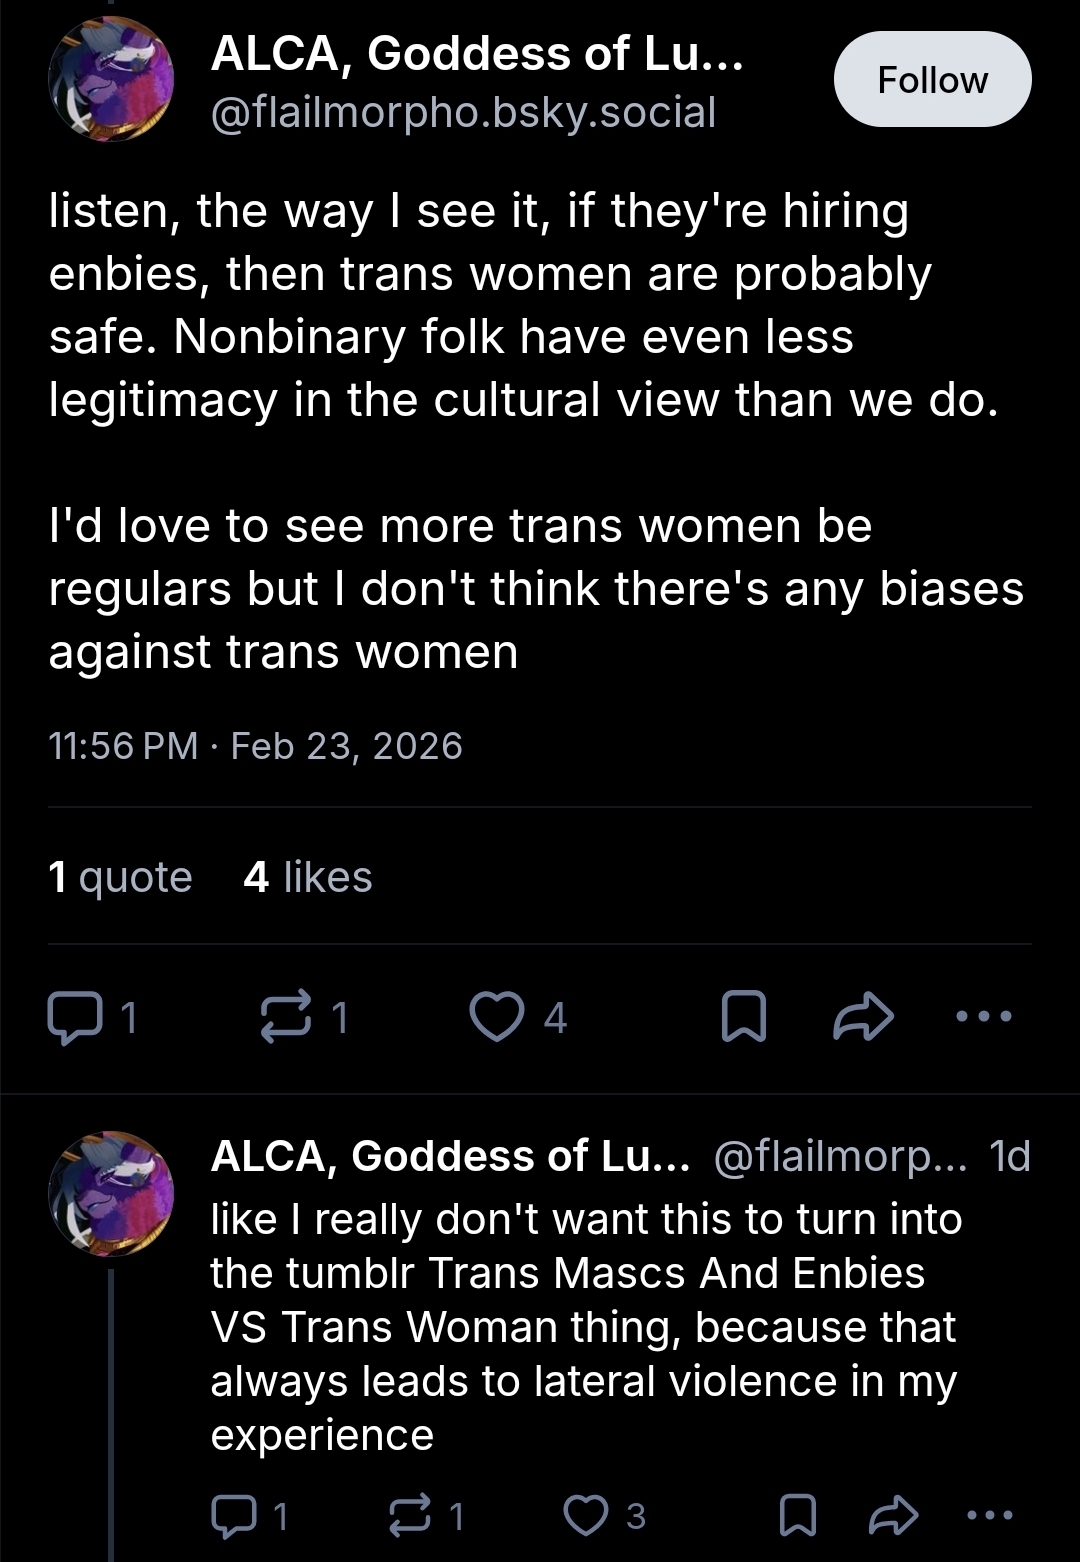Screen dimensions: 1080x1562
Task: Open the reply author's display name
Action: (450, 1156)
